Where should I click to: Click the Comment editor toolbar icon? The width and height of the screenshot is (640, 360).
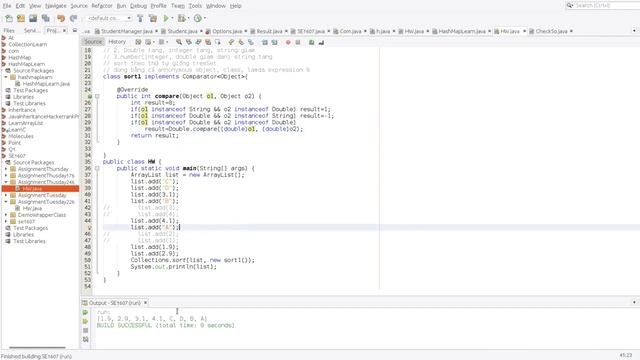311,42
